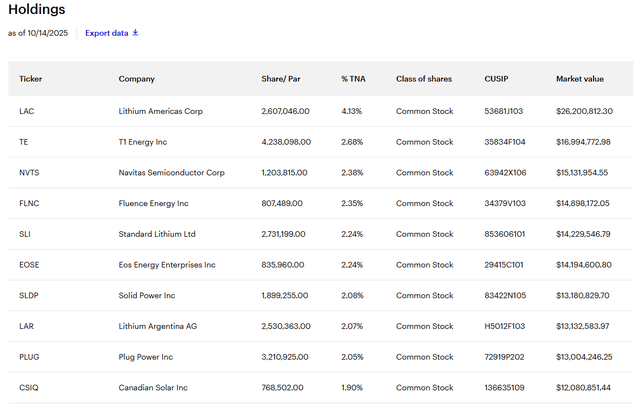Click CUSIP 35834F104
The height and width of the screenshot is (411, 640).
point(505,142)
